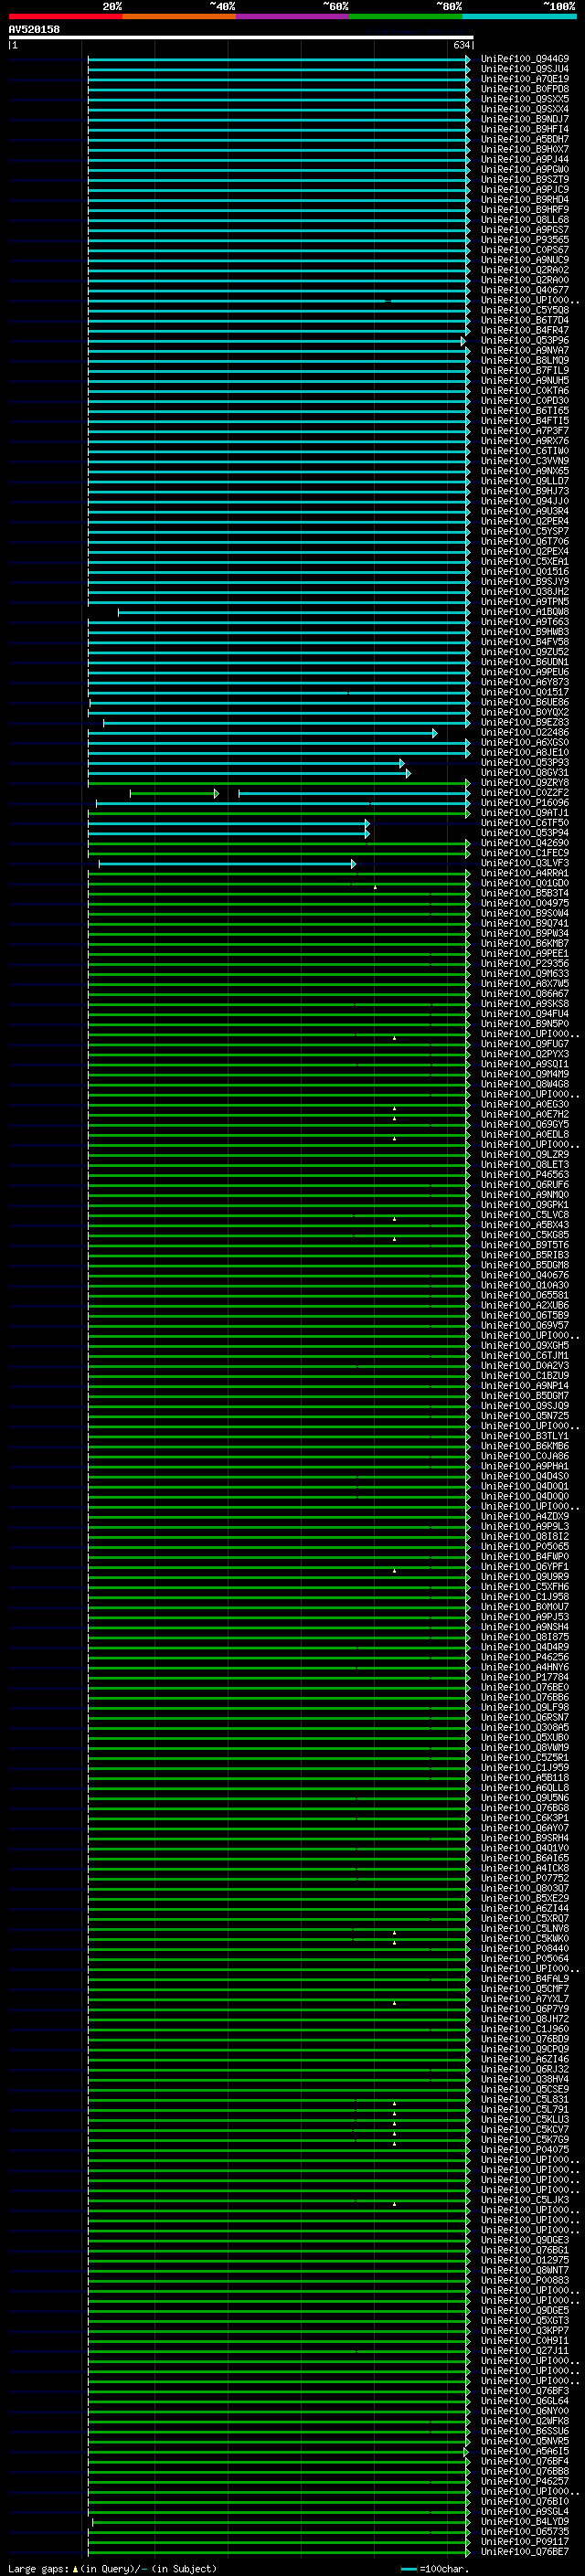The width and height of the screenshot is (585, 2576).
Task: Click the green alignment bar for UniRef100_B4LYD9
Action: coord(281,2522)
